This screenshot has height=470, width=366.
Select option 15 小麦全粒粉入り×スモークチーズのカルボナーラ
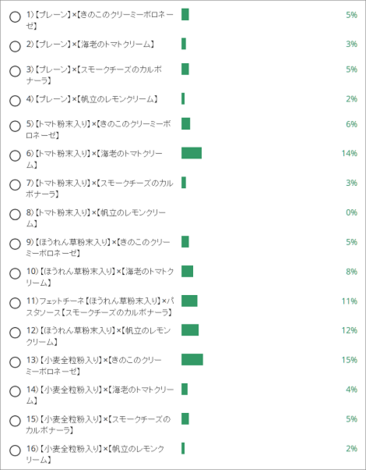(15, 421)
